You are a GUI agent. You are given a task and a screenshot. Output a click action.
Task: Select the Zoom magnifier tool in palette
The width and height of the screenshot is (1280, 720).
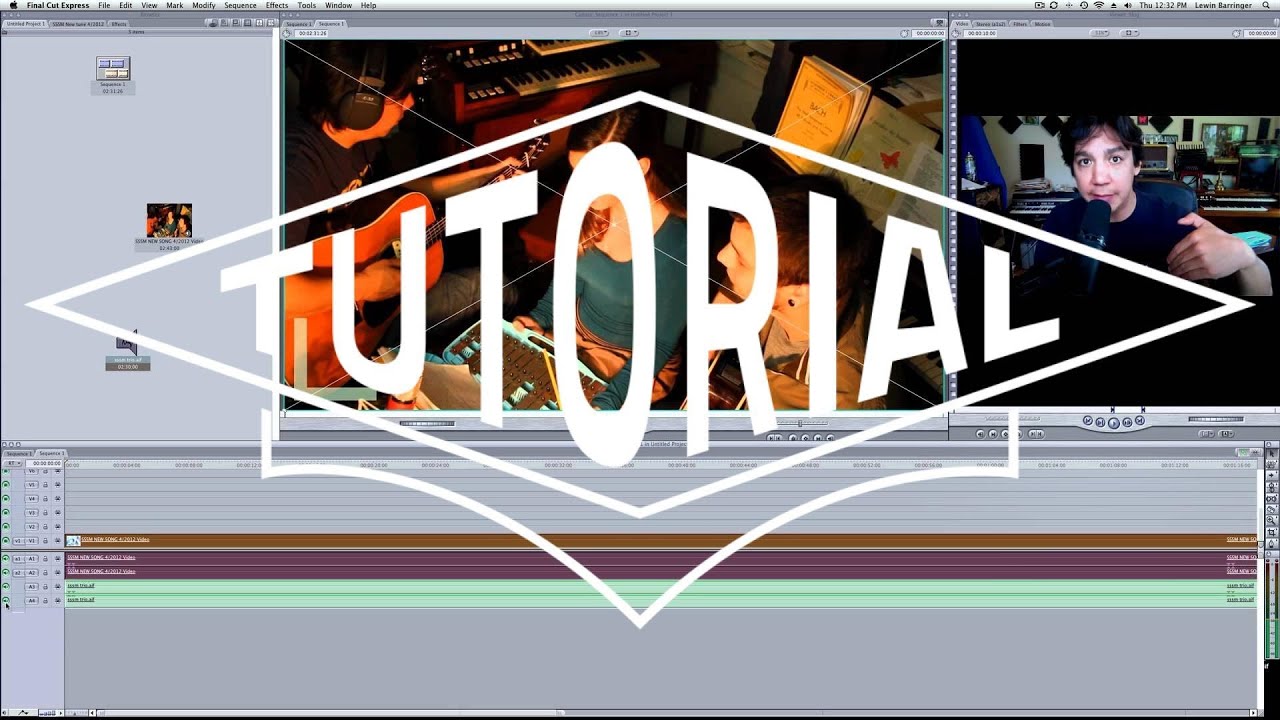click(x=1271, y=520)
